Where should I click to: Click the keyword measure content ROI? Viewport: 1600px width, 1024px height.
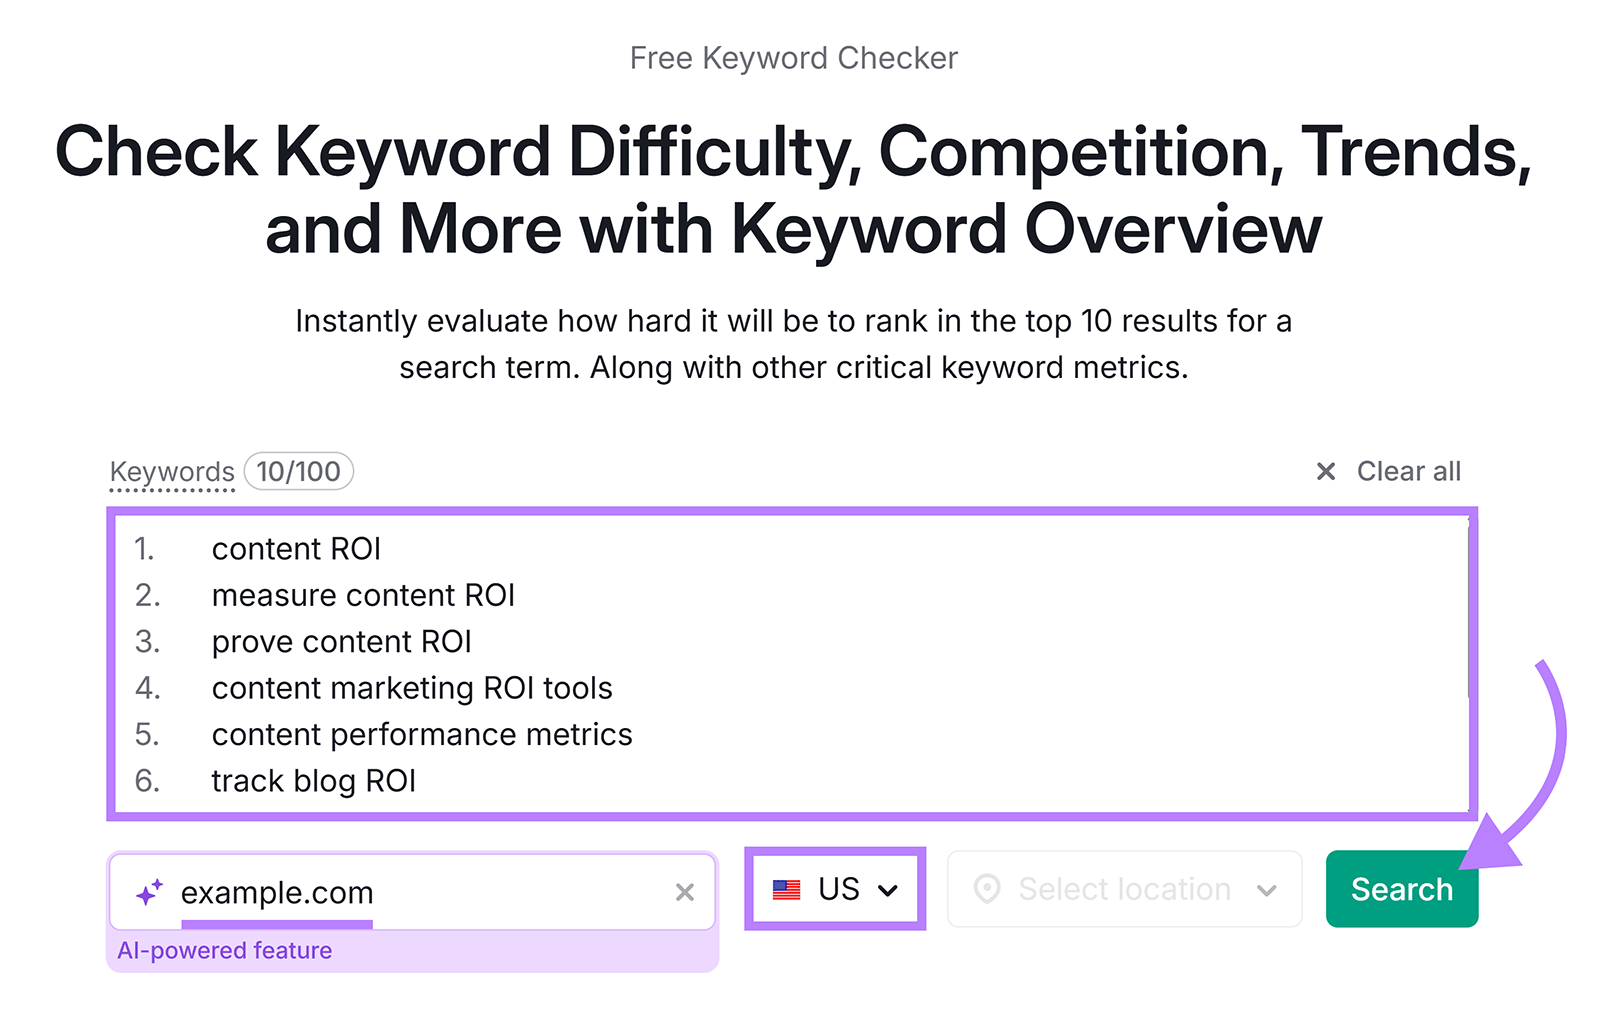(363, 595)
